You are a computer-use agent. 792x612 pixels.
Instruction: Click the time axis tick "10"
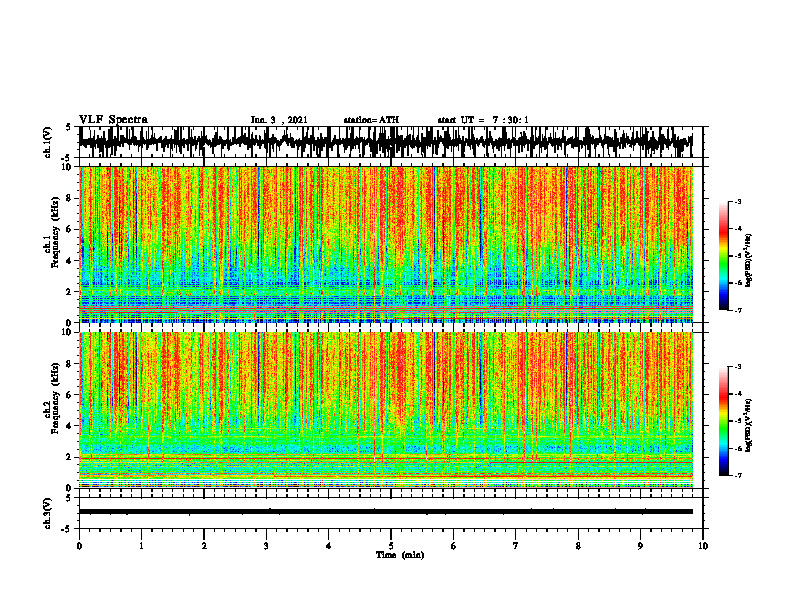point(703,546)
